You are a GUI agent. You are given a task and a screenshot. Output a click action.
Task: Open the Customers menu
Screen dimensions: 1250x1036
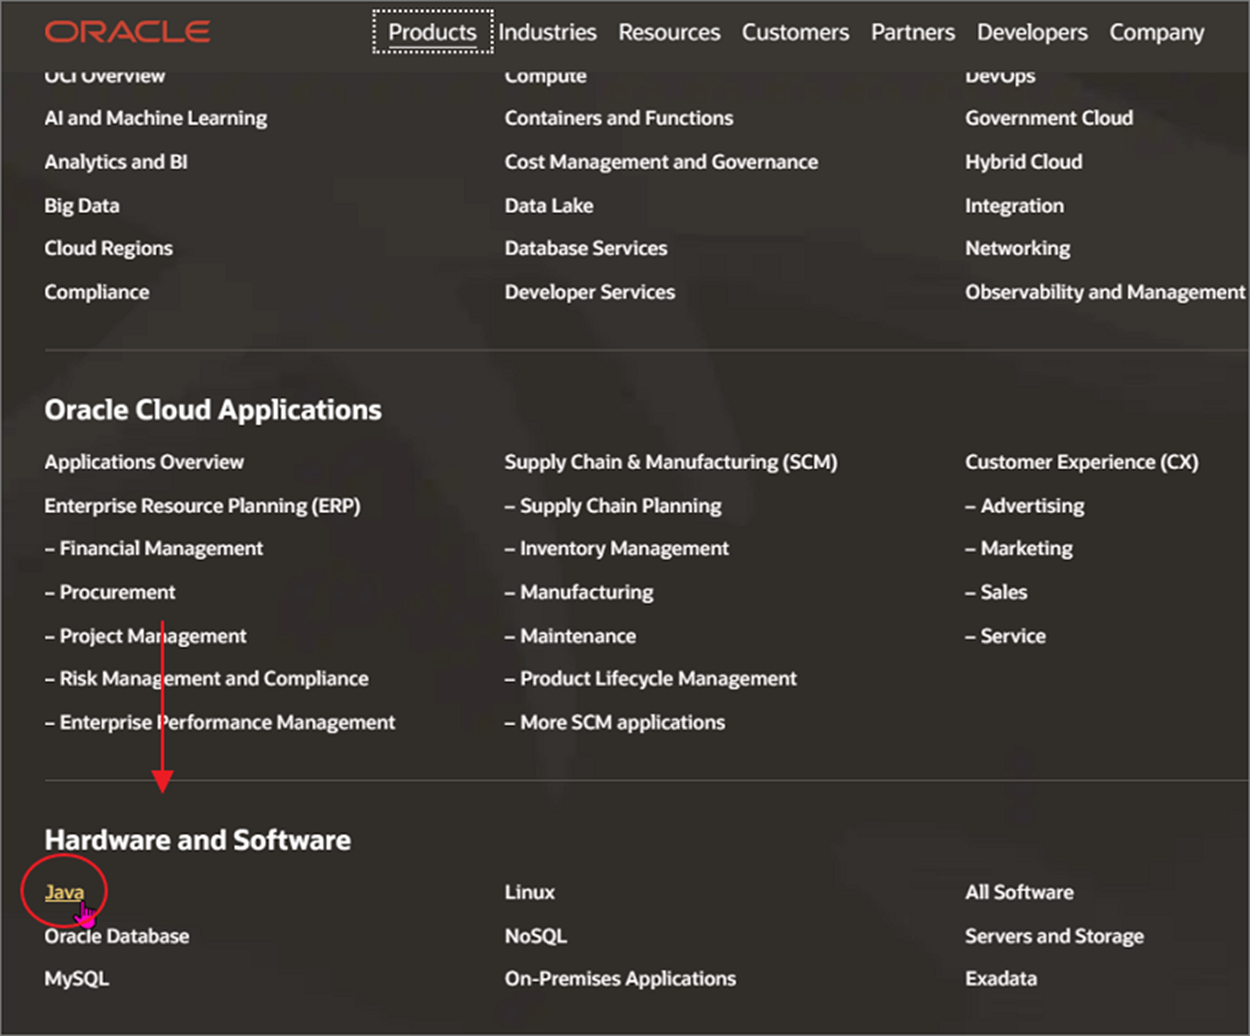tap(795, 32)
